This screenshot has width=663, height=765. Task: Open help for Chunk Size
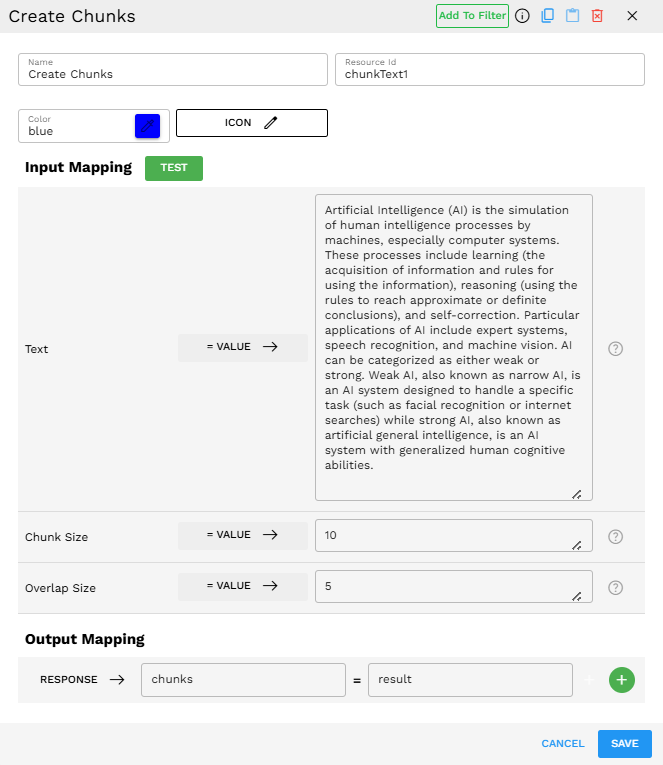click(x=616, y=536)
